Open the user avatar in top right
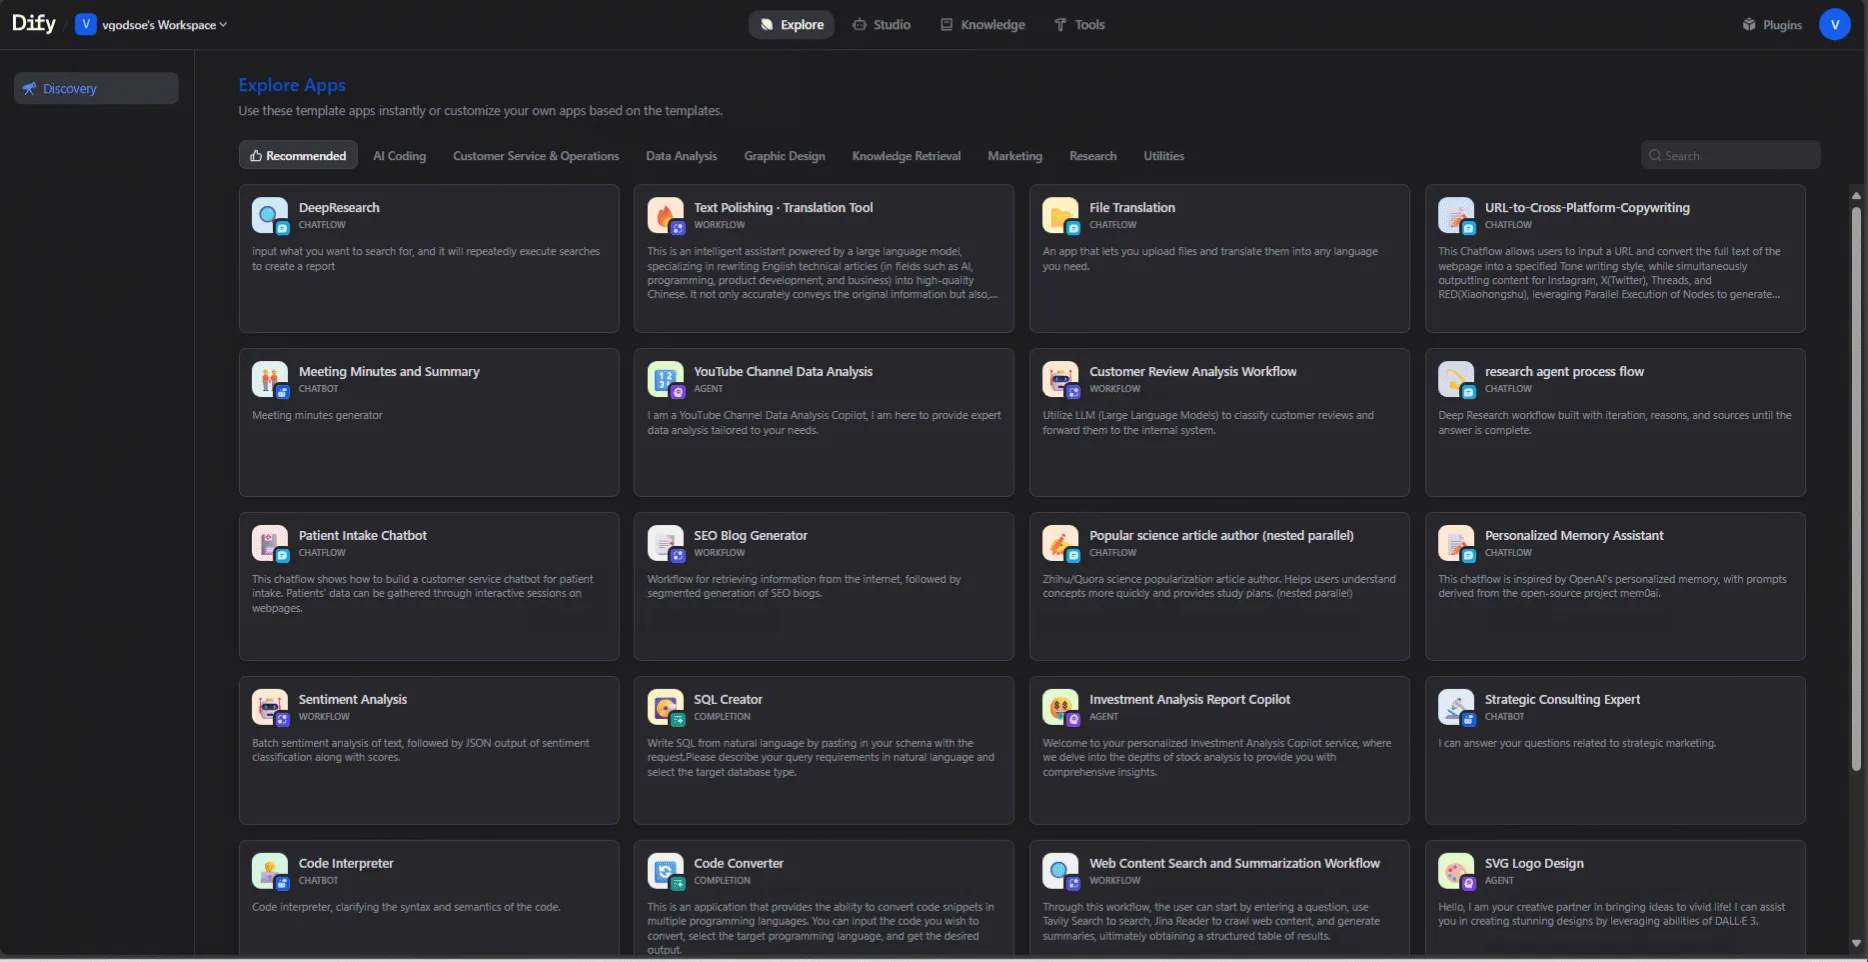 tap(1834, 25)
